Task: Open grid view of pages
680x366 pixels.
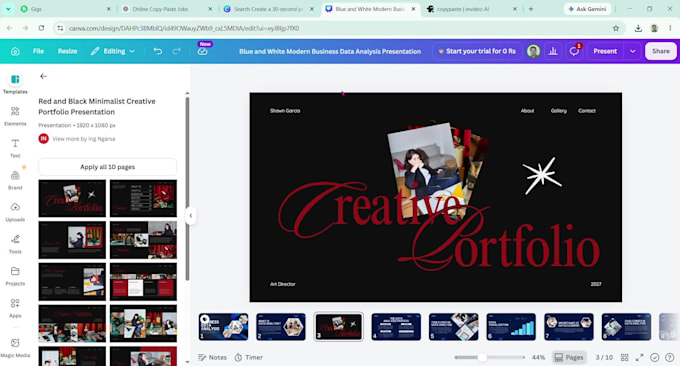Action: click(x=624, y=357)
